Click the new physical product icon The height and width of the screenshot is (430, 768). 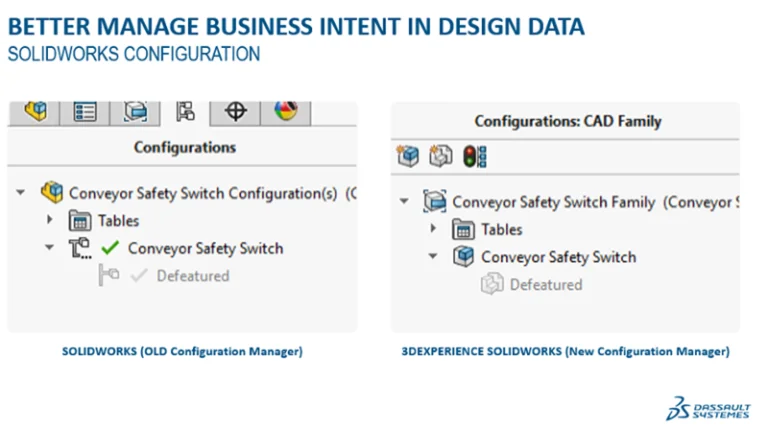pos(408,156)
